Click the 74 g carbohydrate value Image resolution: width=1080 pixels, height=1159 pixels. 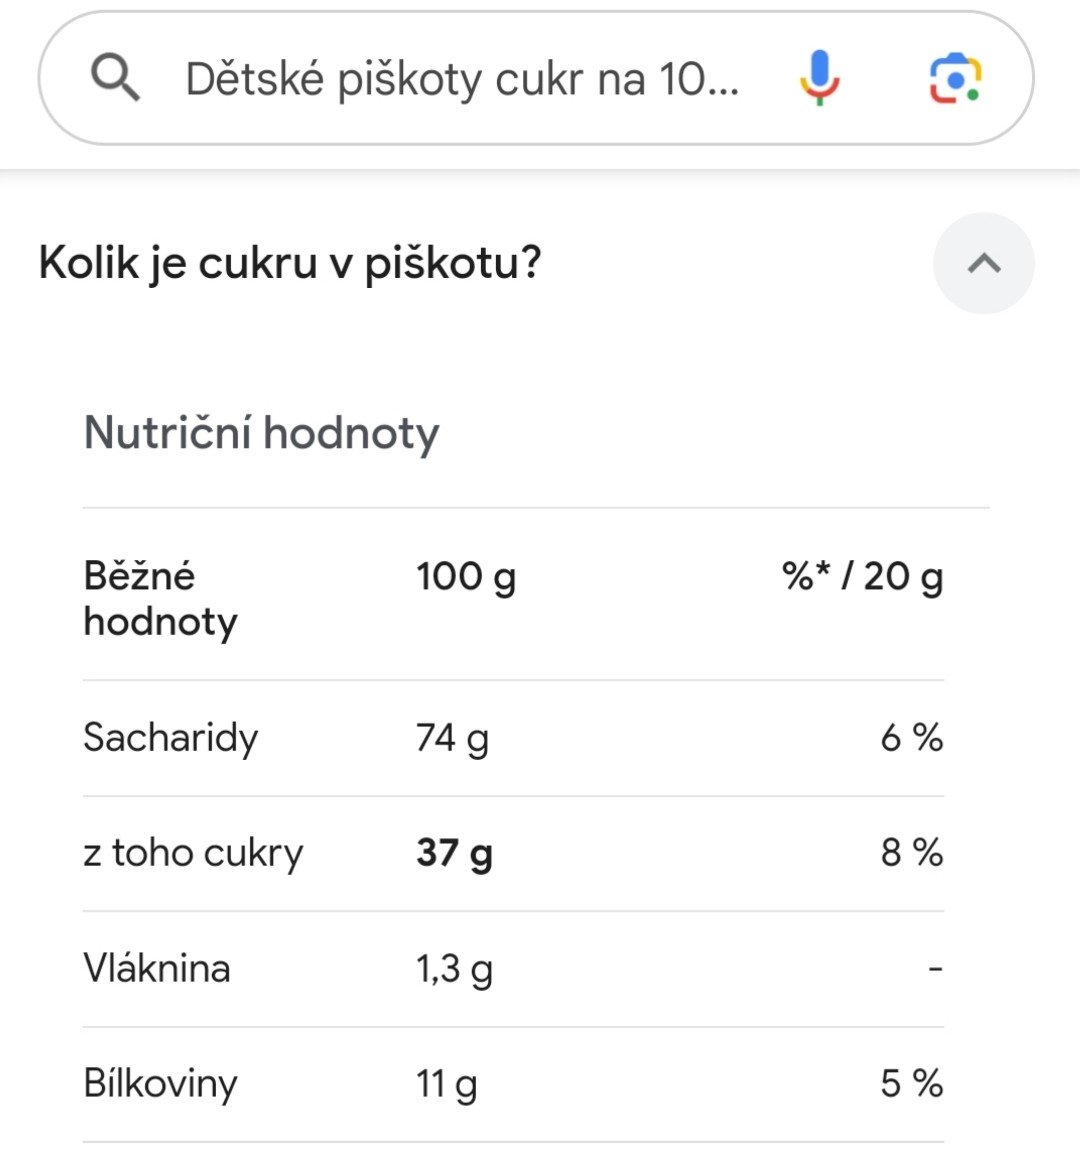[x=452, y=738]
